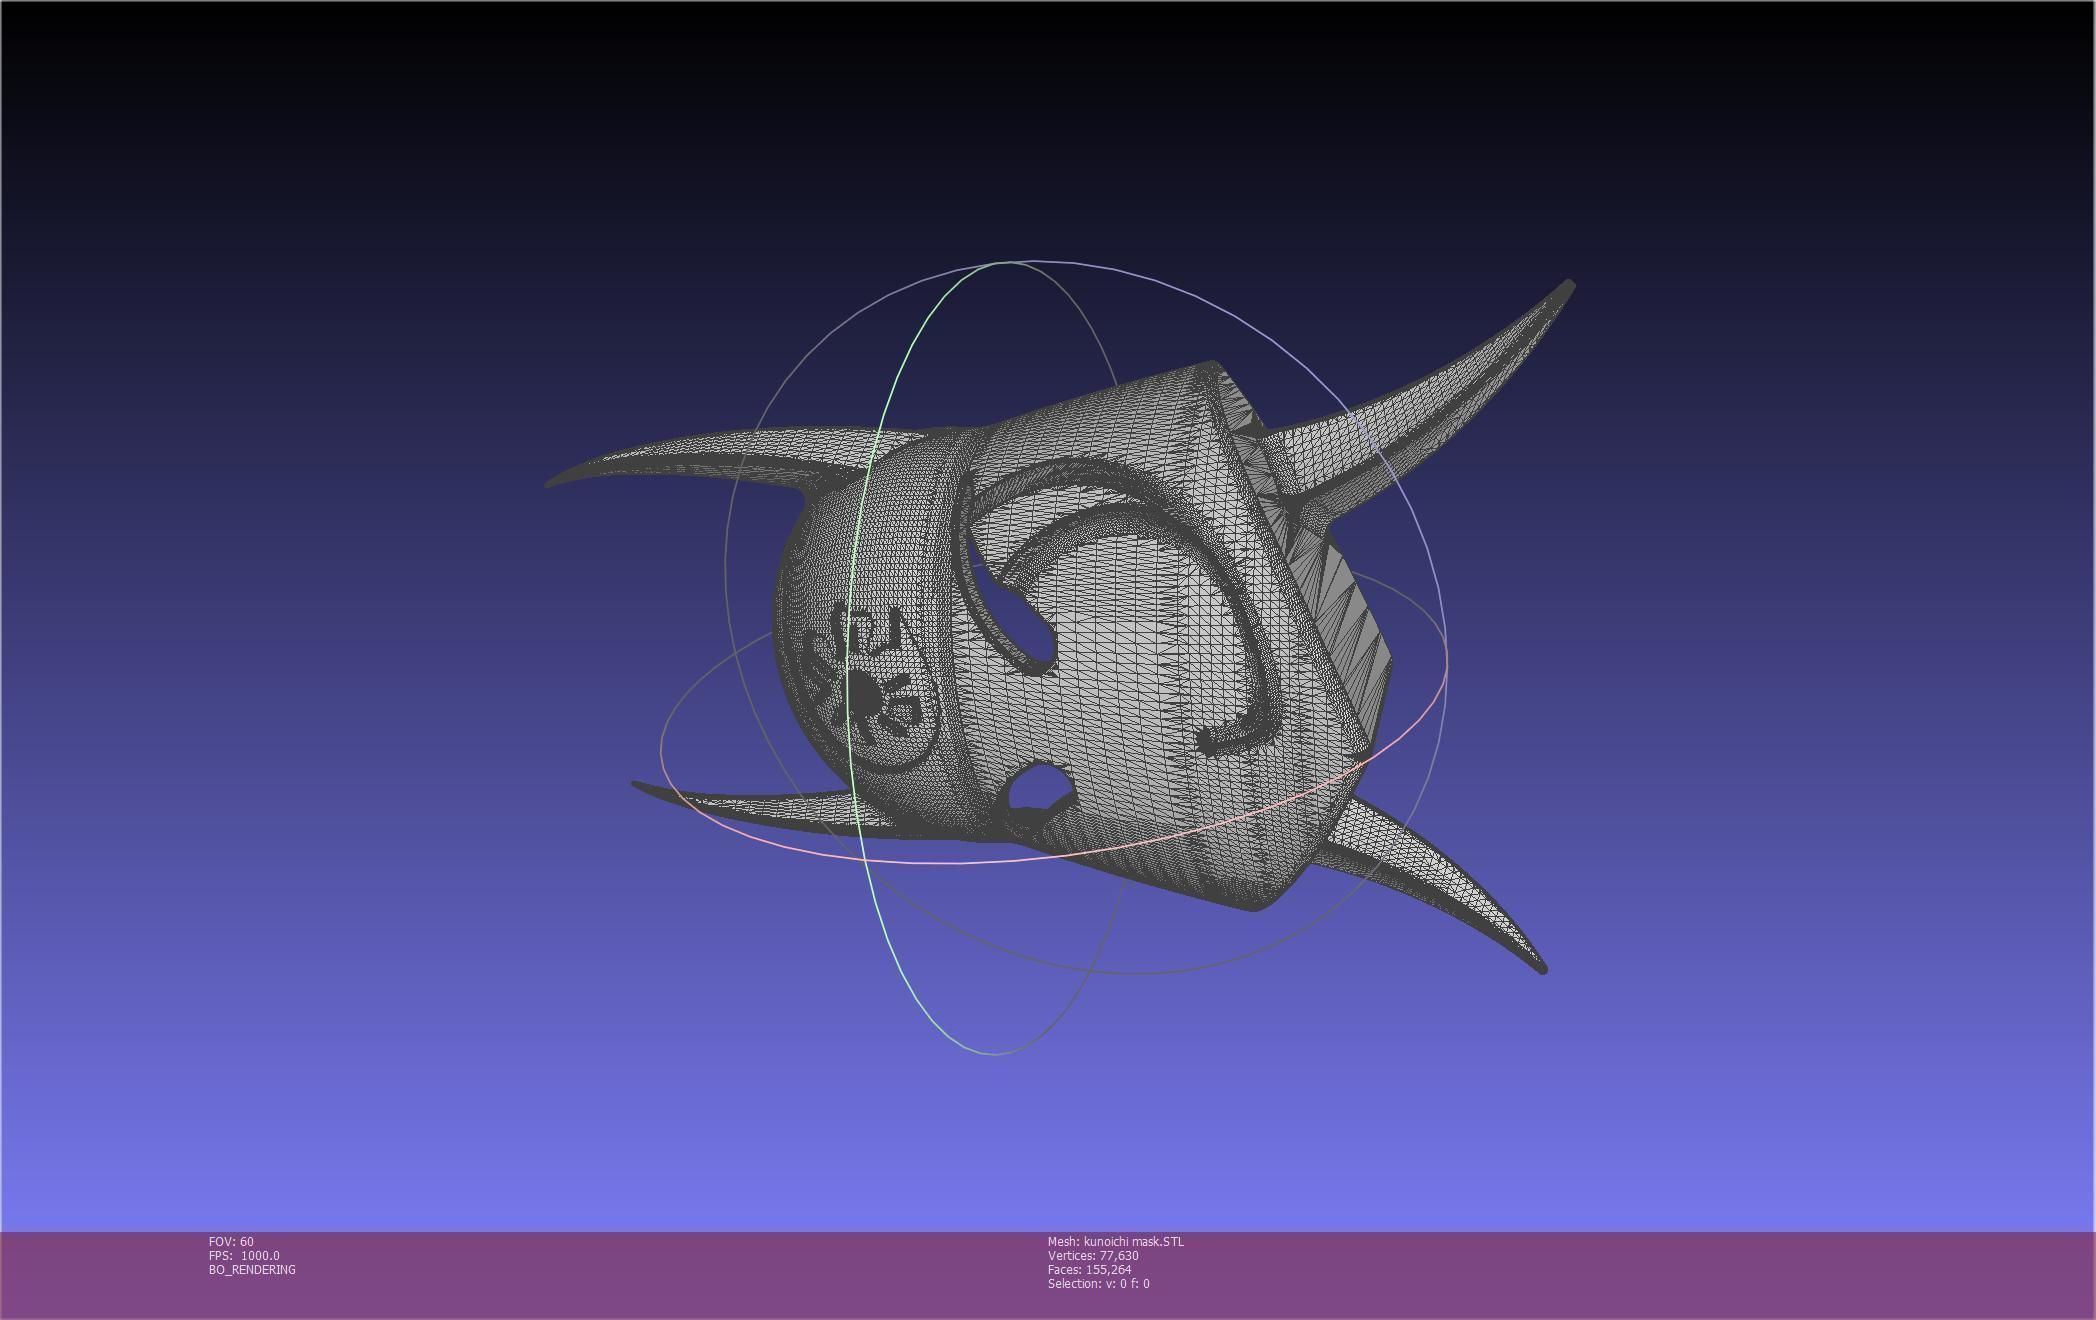This screenshot has height=1320, width=2096.
Task: Click the Selection v: 0 f: 0 text
Action: 1098,1284
